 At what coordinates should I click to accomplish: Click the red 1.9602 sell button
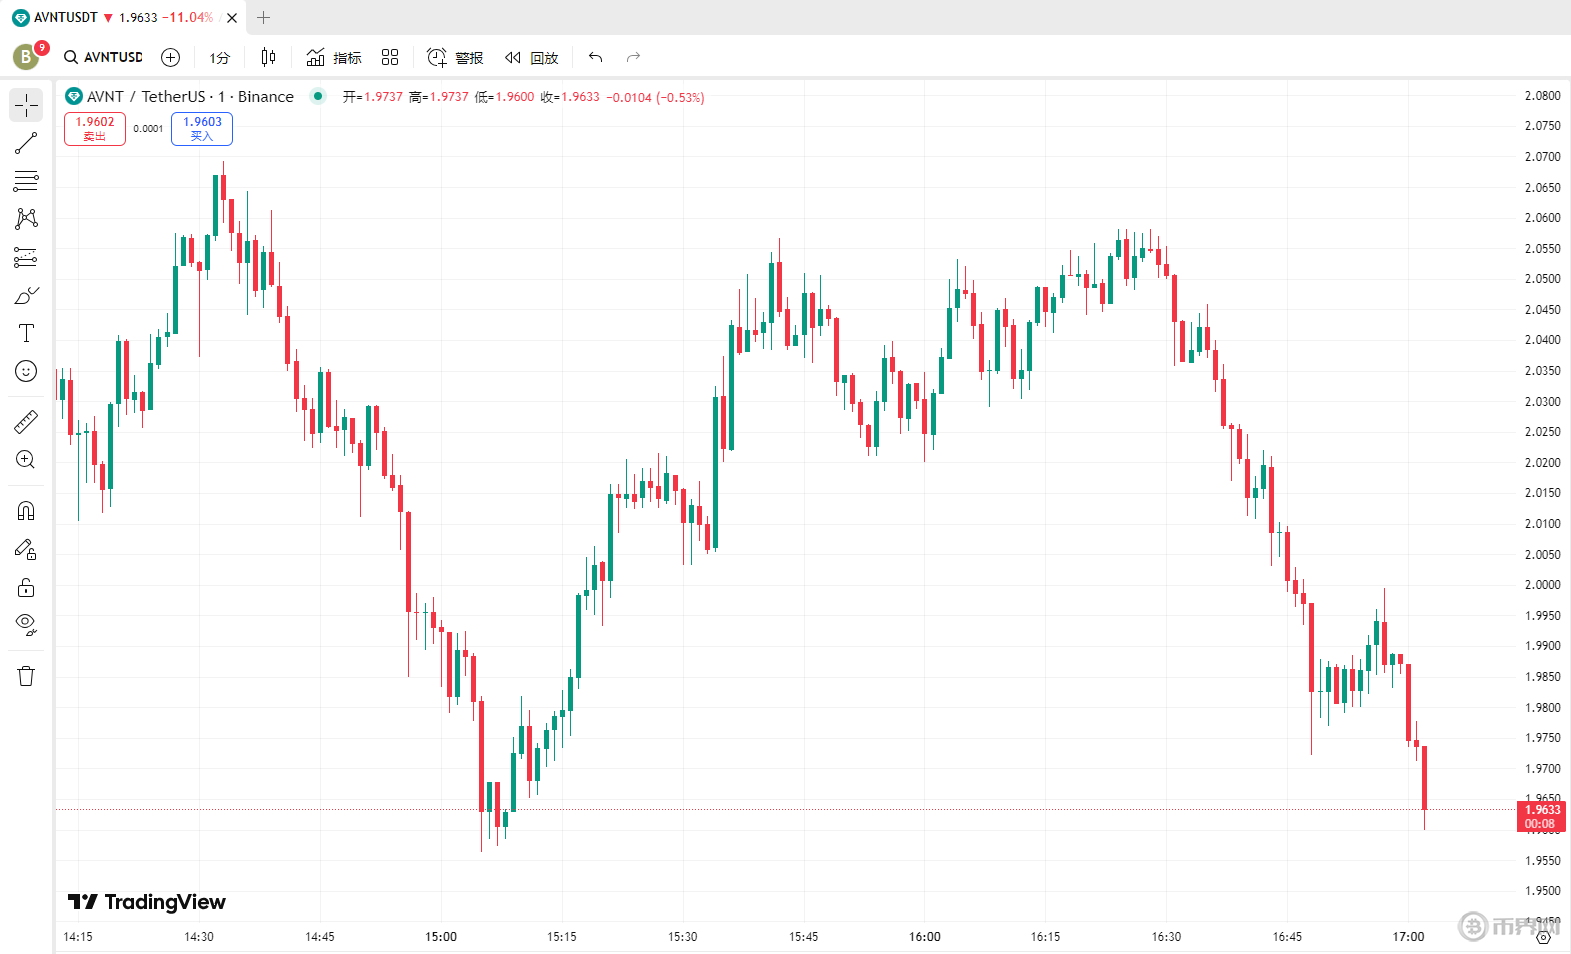[95, 128]
